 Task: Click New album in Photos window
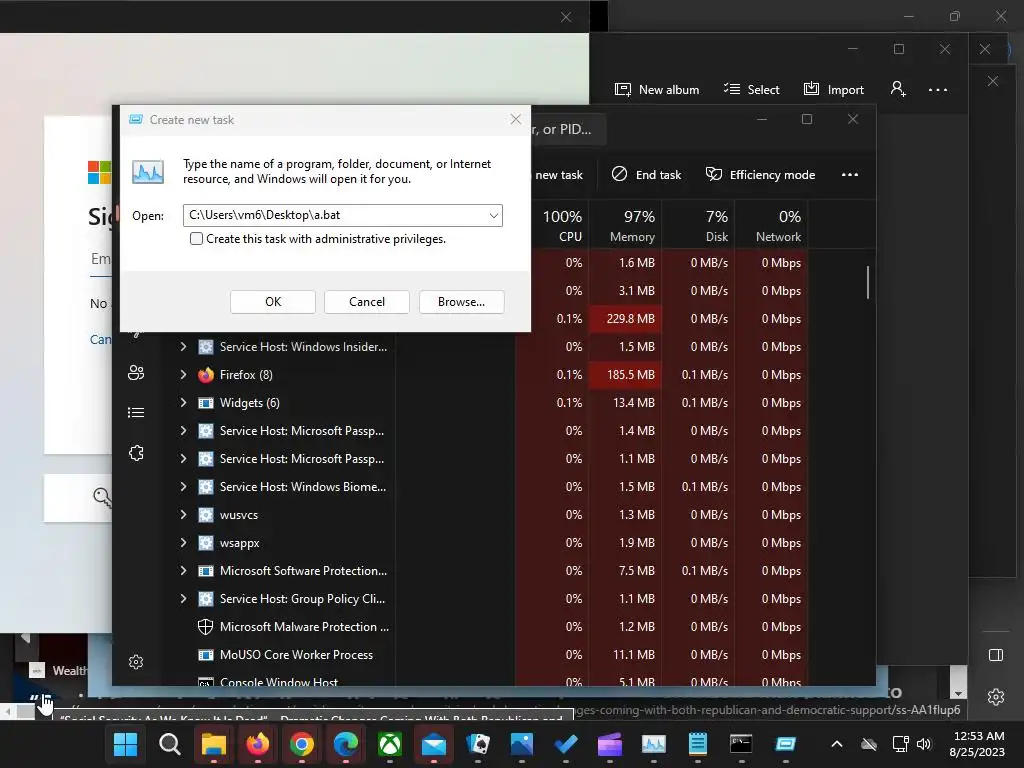coord(657,89)
